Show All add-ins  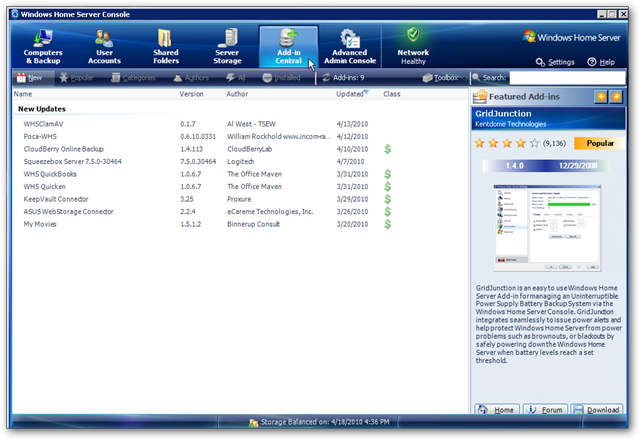pyautogui.click(x=236, y=78)
